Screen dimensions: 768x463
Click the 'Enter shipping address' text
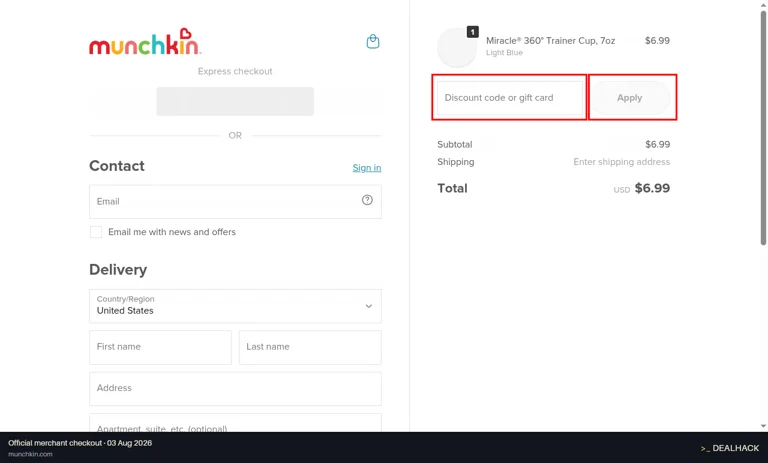622,162
